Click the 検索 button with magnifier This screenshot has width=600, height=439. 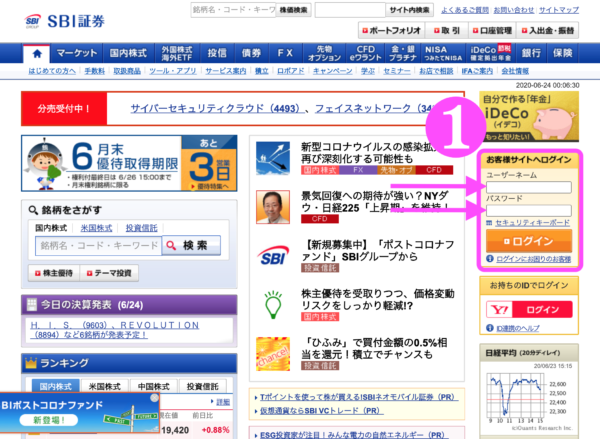point(191,245)
